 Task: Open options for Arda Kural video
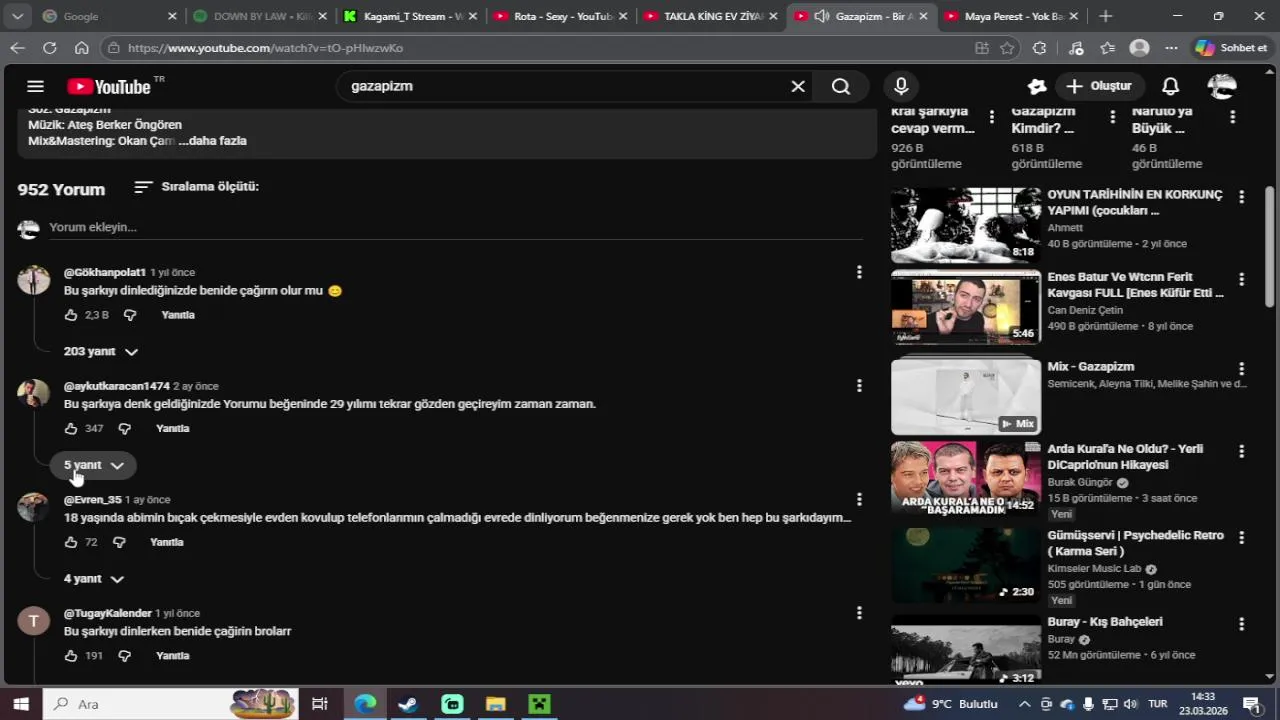[1242, 451]
